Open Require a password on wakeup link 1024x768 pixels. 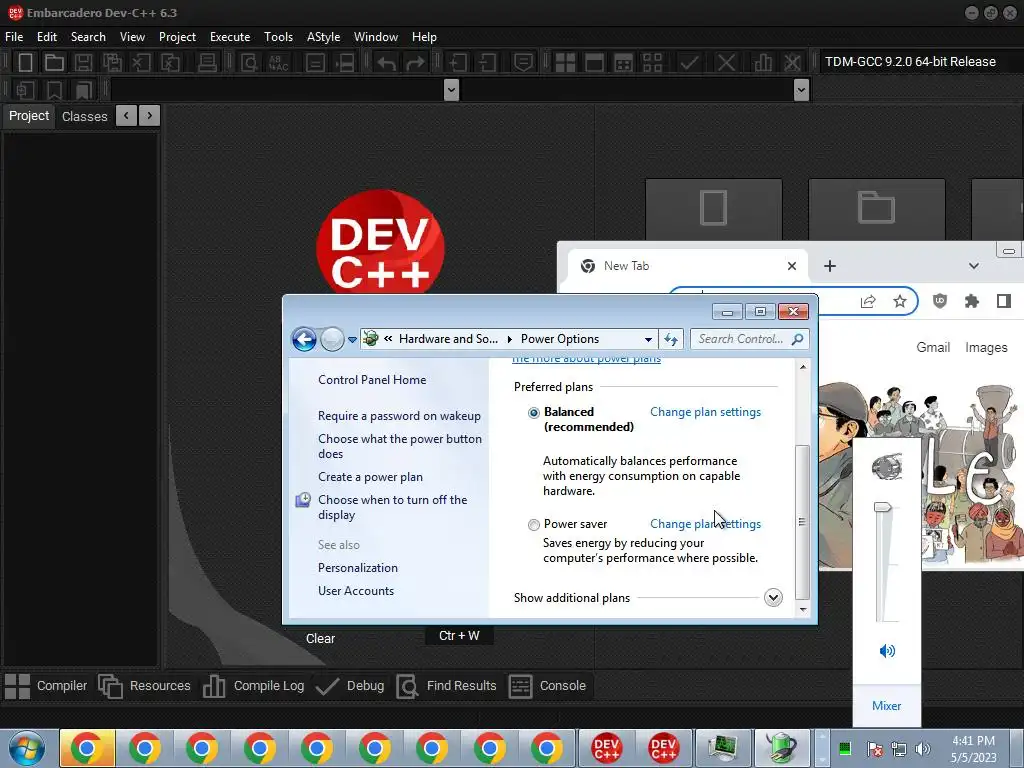[399, 416]
